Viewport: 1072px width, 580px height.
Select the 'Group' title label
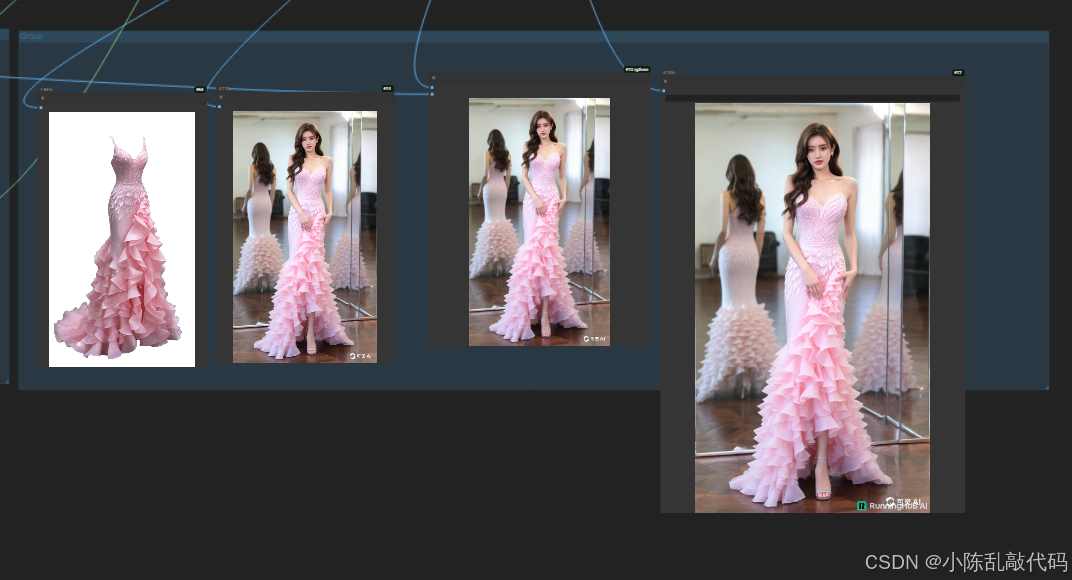(x=31, y=36)
